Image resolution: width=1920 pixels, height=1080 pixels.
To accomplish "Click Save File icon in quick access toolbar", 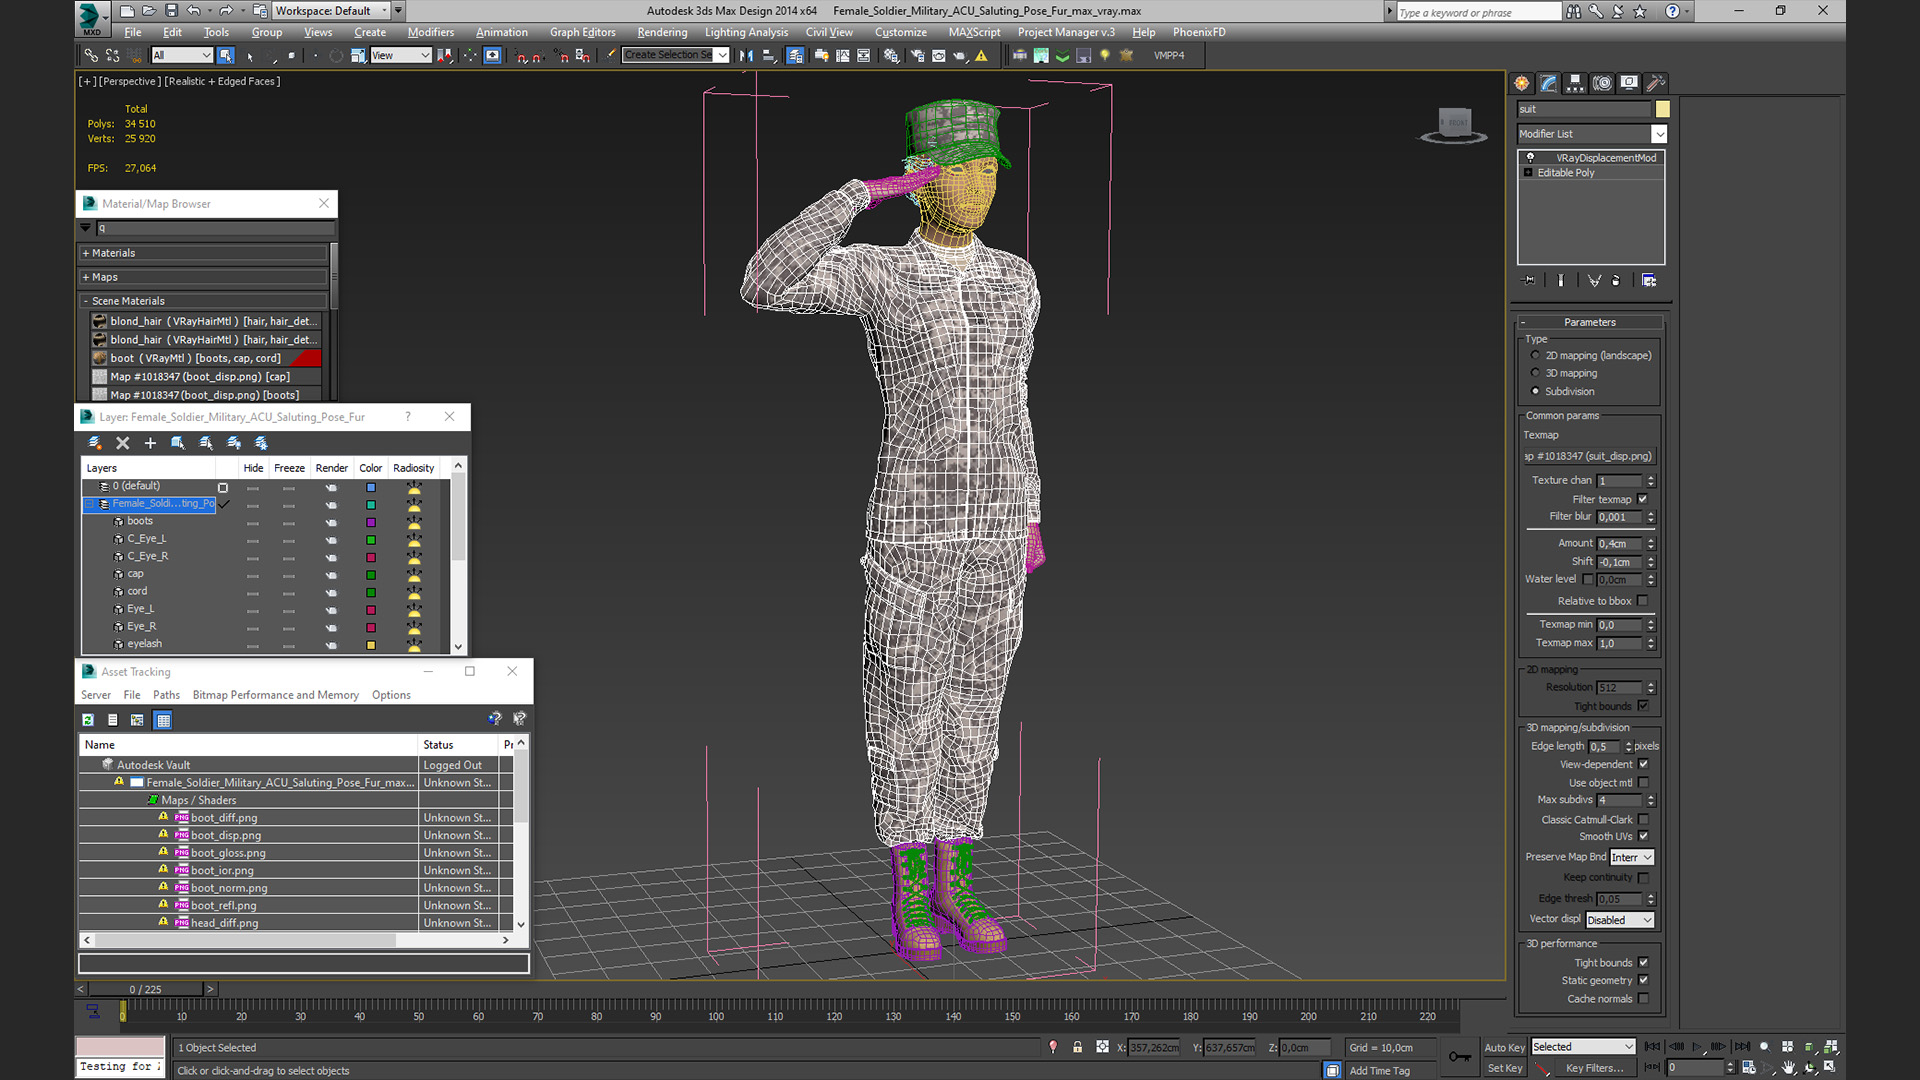I will (x=171, y=11).
